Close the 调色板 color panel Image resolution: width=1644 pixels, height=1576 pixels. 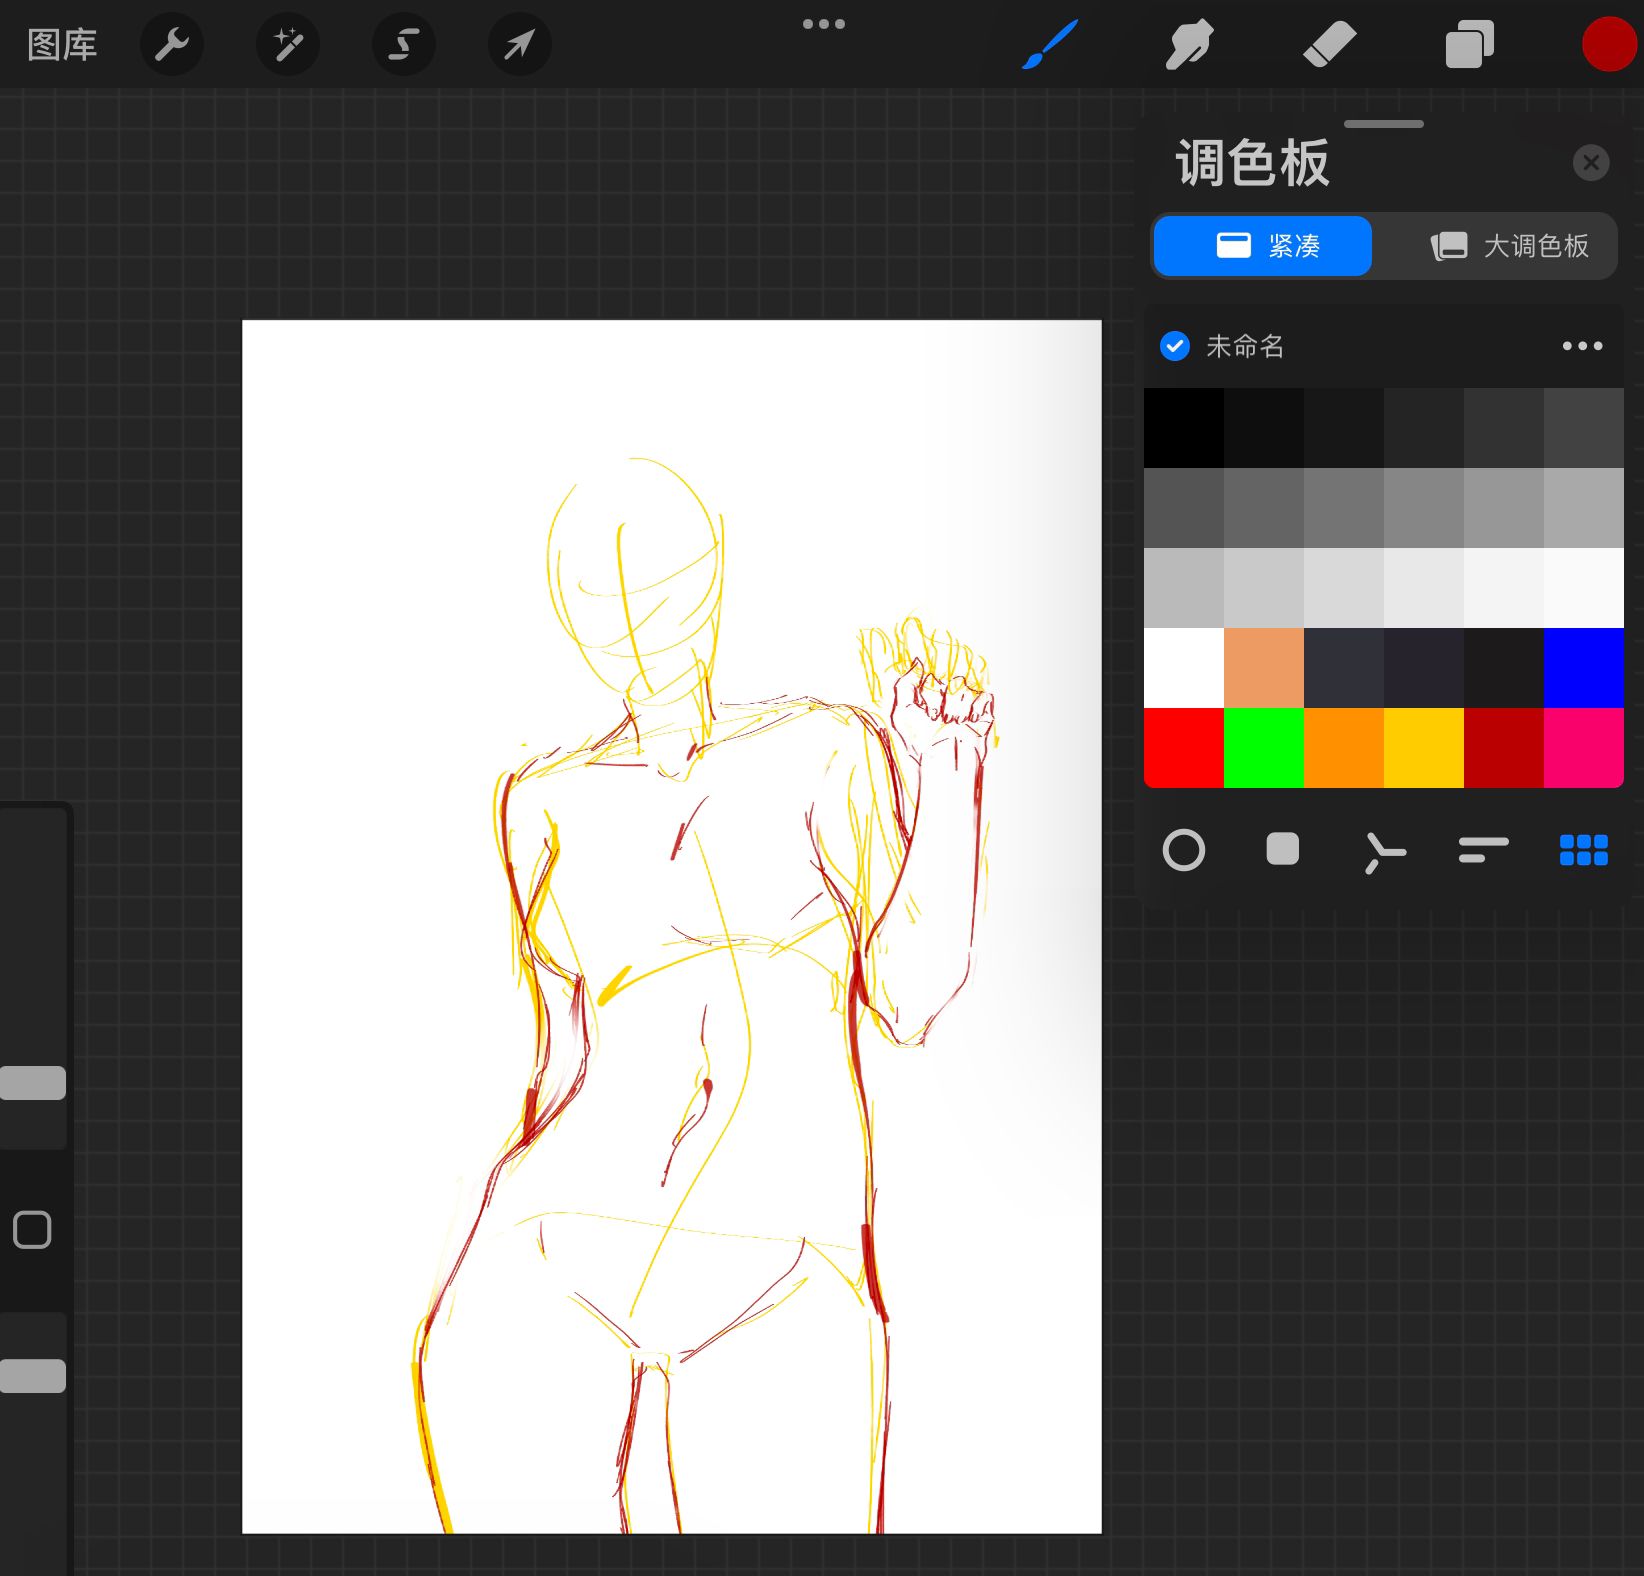pos(1590,163)
